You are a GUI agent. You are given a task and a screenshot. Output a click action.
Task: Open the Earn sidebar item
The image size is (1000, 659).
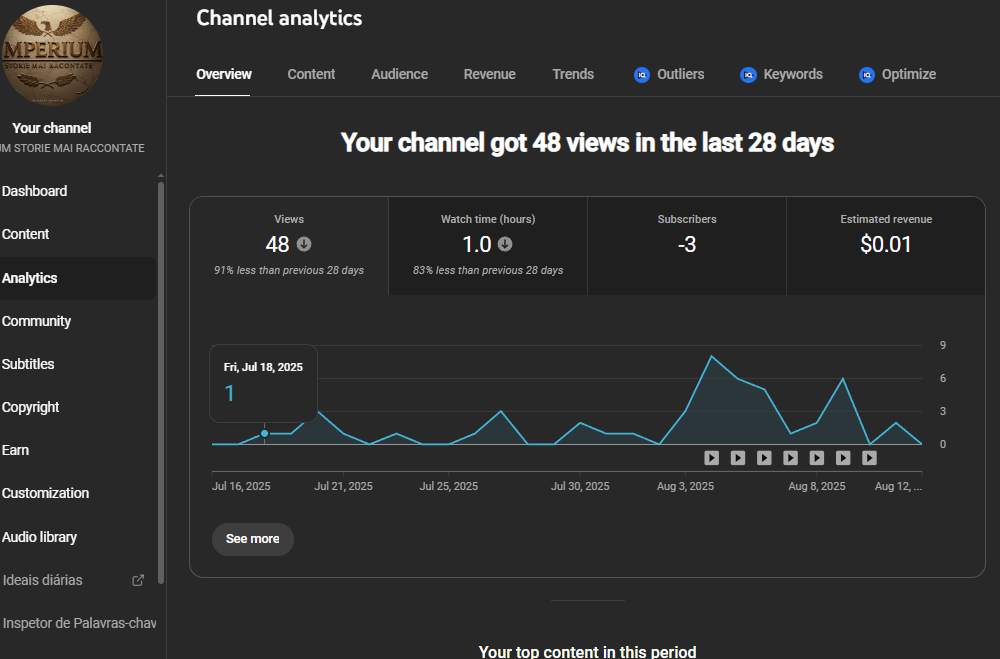click(15, 450)
